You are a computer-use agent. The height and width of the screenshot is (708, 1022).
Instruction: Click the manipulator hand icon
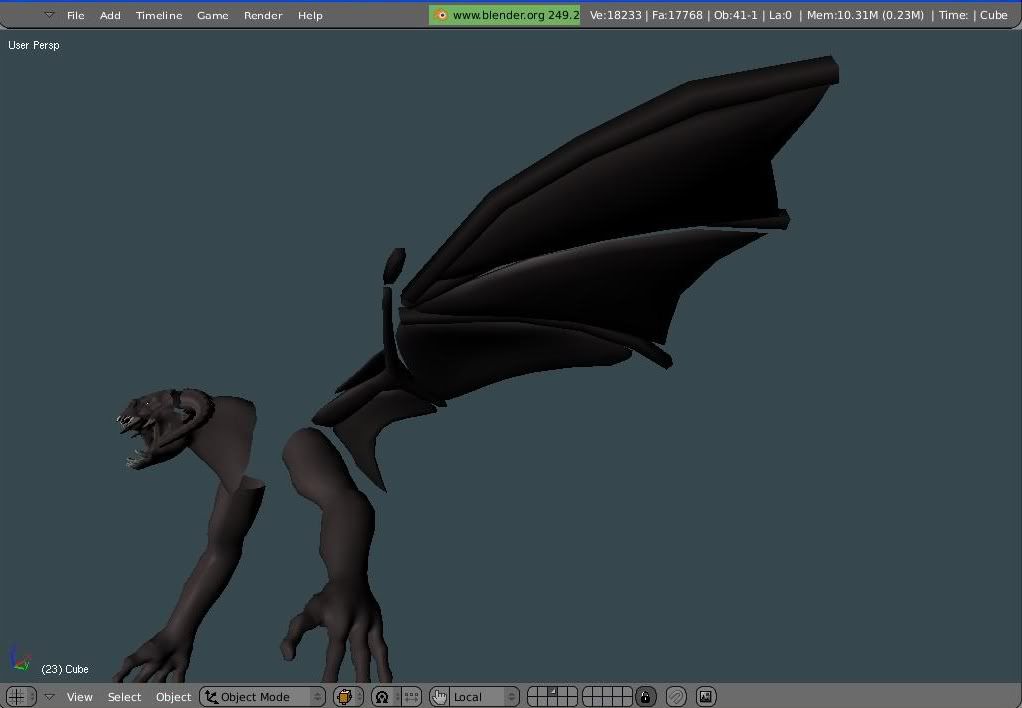coord(440,697)
